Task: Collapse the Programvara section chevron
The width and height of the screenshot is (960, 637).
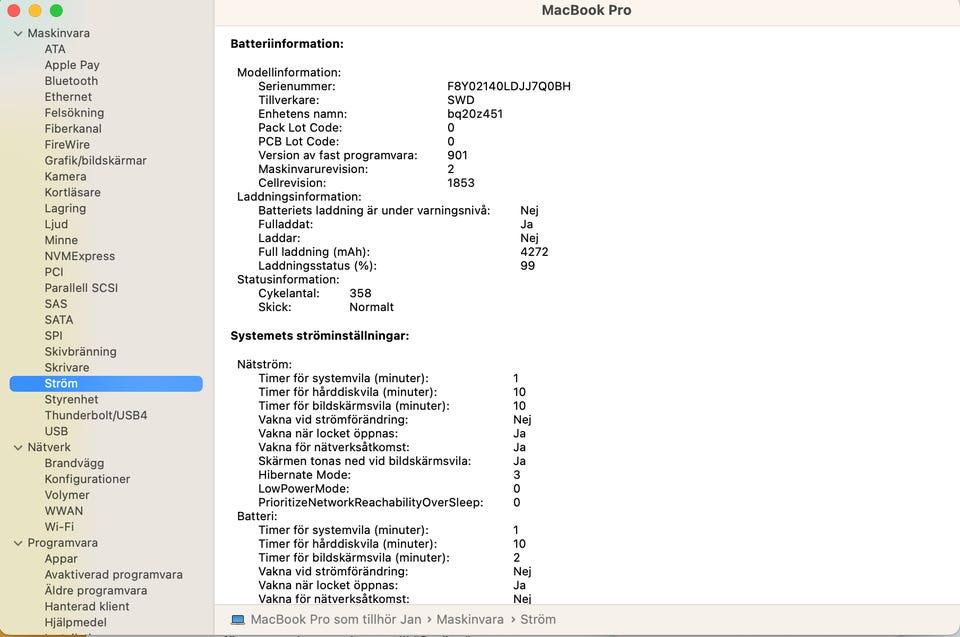Action: 18,543
